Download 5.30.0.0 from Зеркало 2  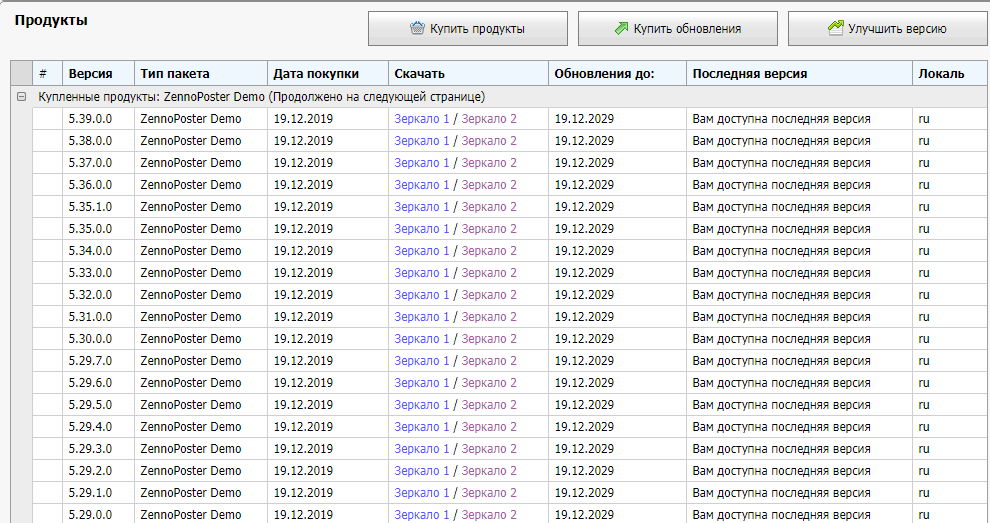[x=489, y=339]
